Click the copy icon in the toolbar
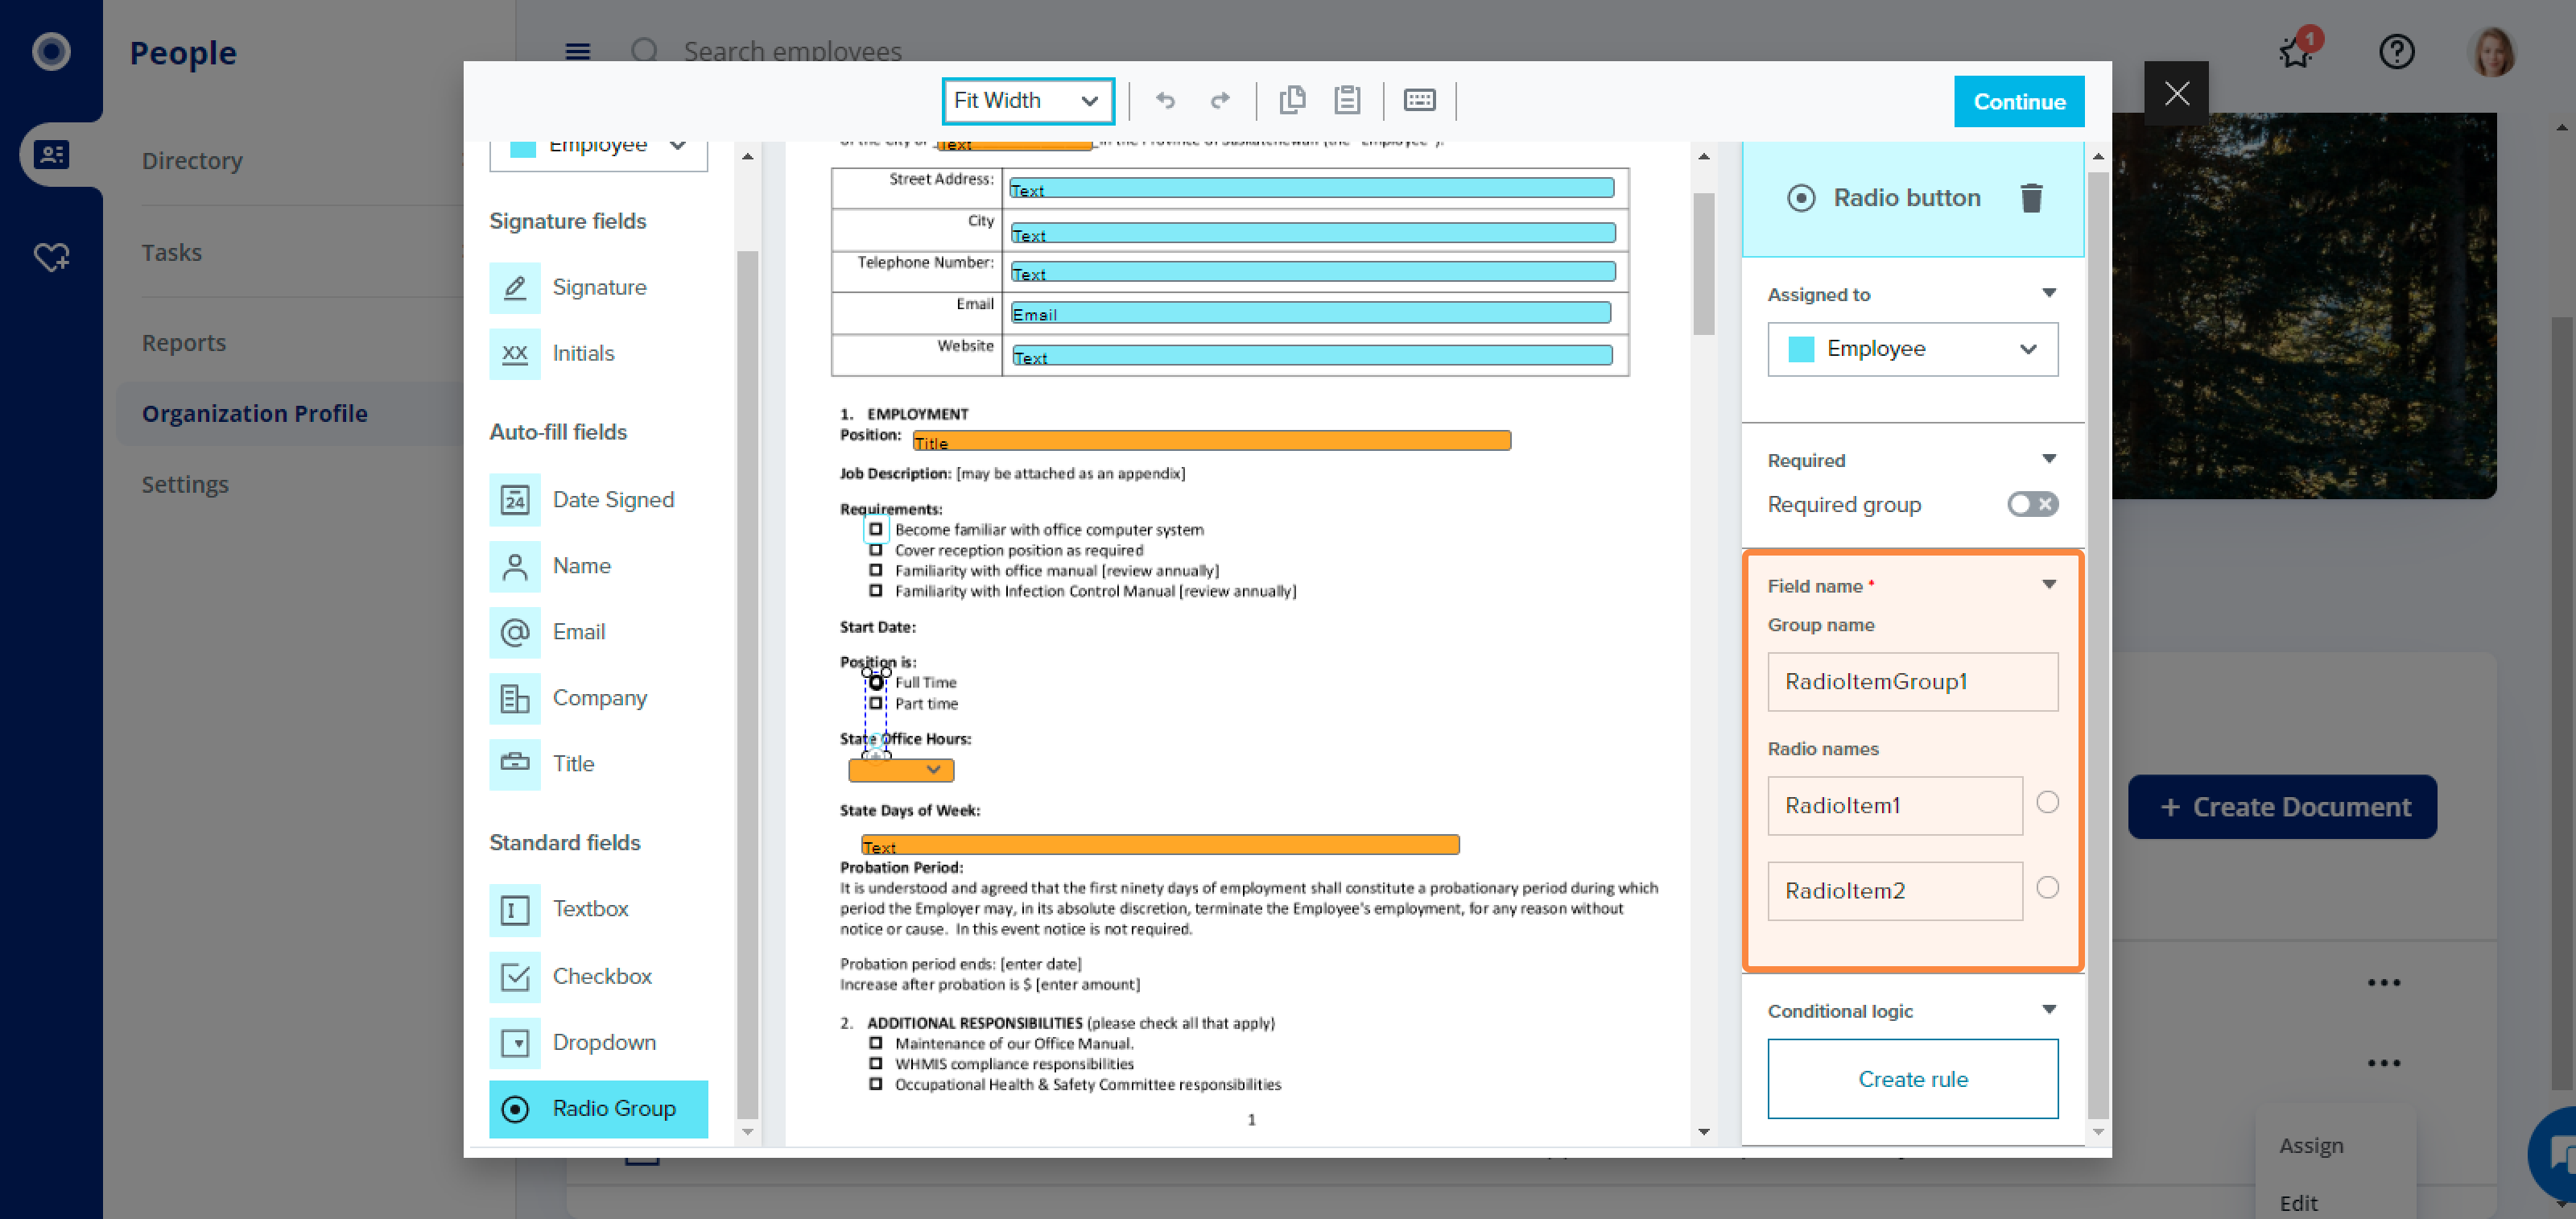The width and height of the screenshot is (2576, 1219). point(1292,100)
